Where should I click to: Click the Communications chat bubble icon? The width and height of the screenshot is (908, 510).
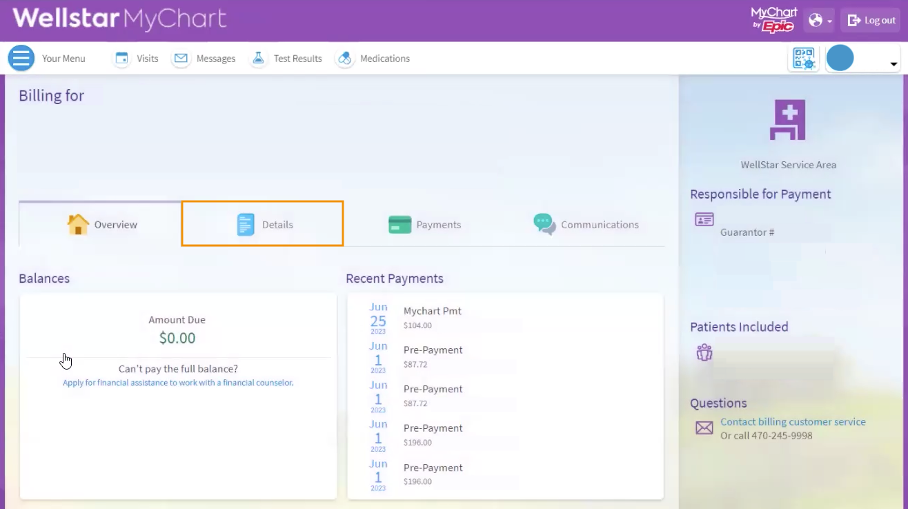pos(544,224)
